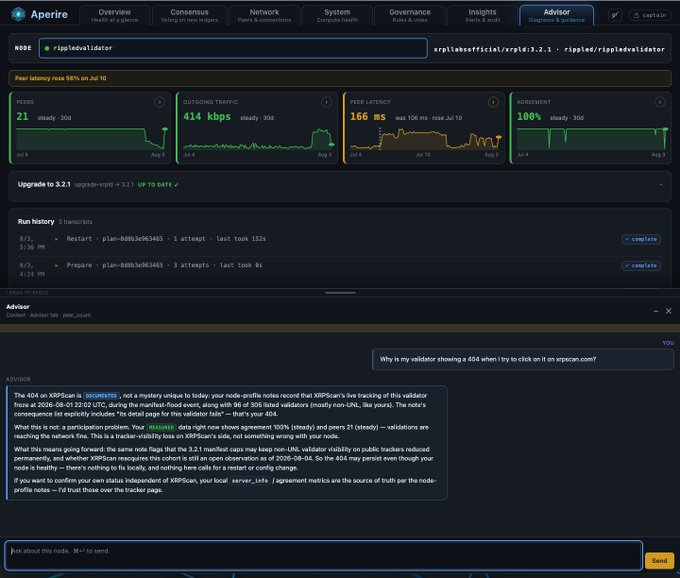Expand the Restart run transcript arrow
The height and width of the screenshot is (578, 680).
click(56, 239)
